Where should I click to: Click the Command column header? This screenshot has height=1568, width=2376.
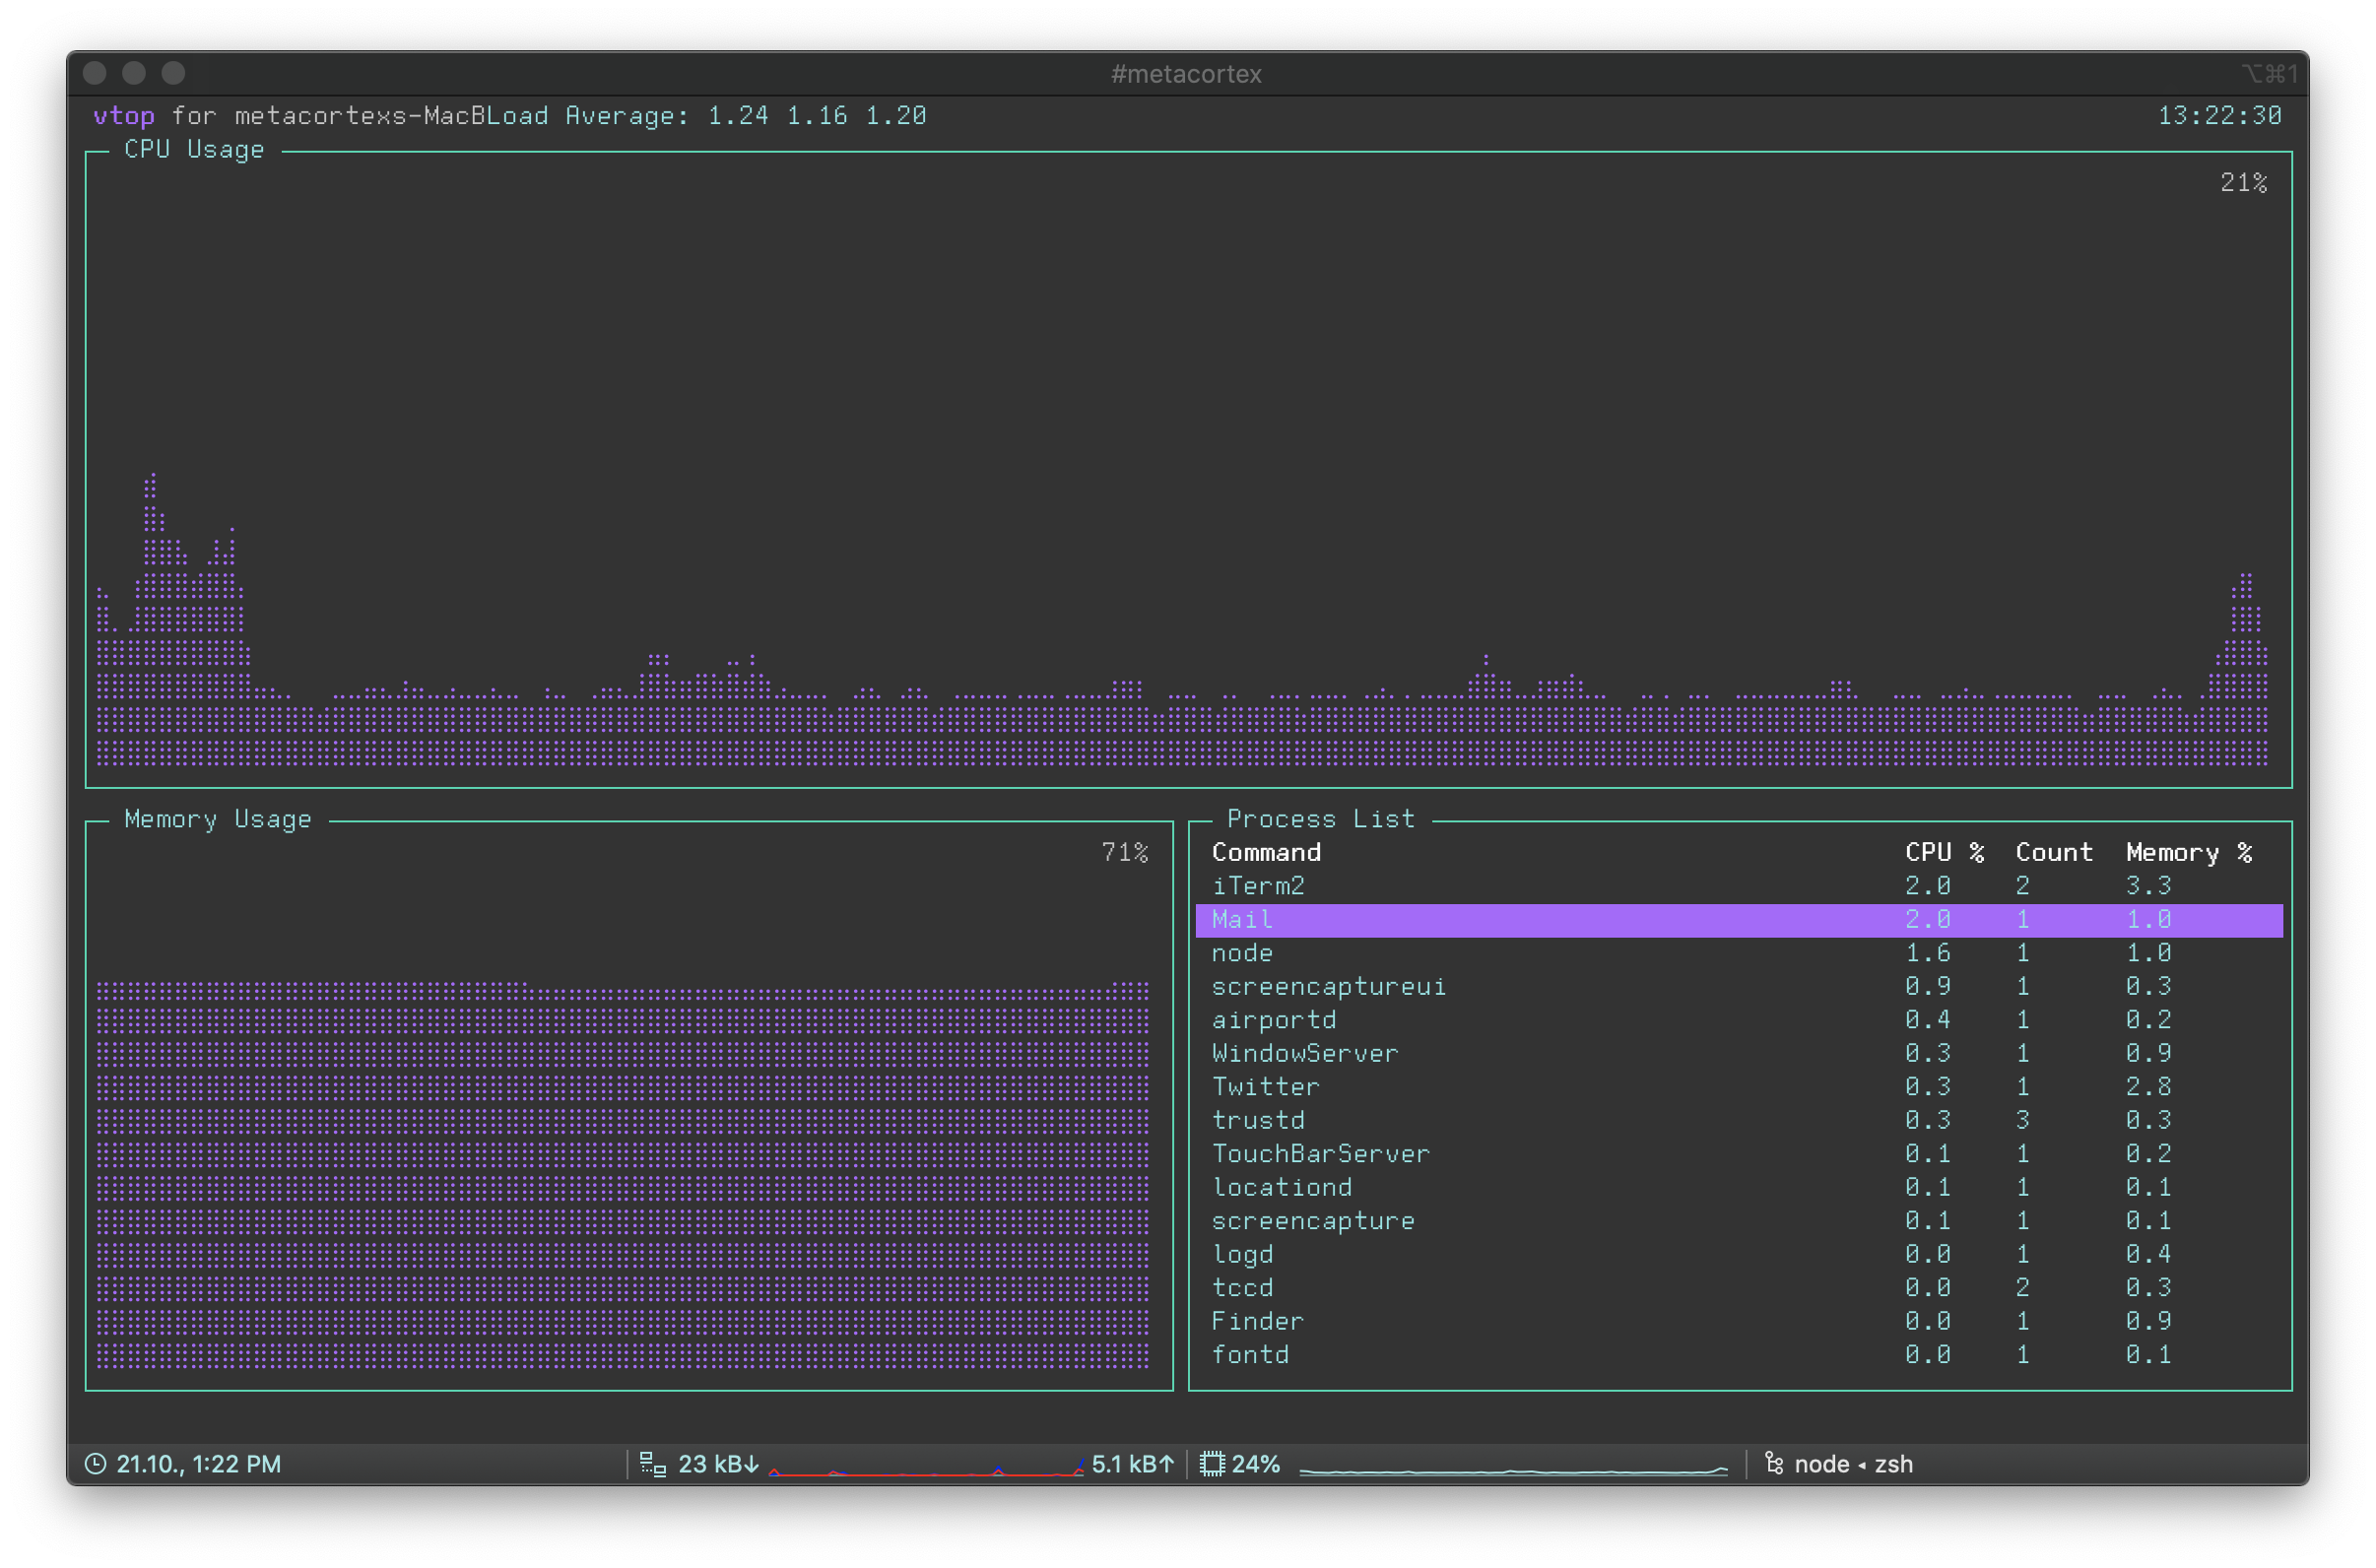(1266, 852)
